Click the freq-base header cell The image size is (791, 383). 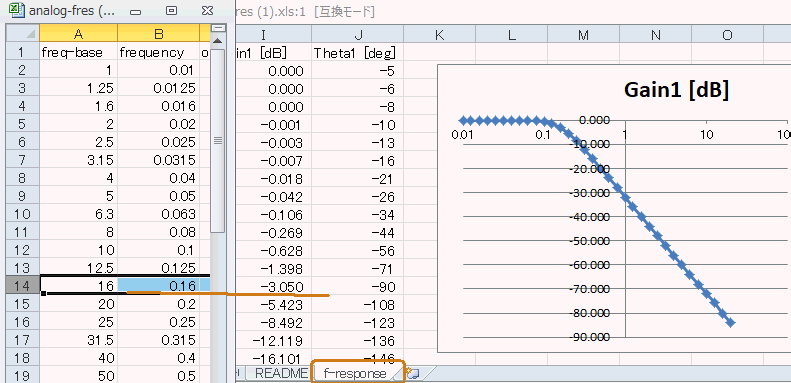(78, 52)
